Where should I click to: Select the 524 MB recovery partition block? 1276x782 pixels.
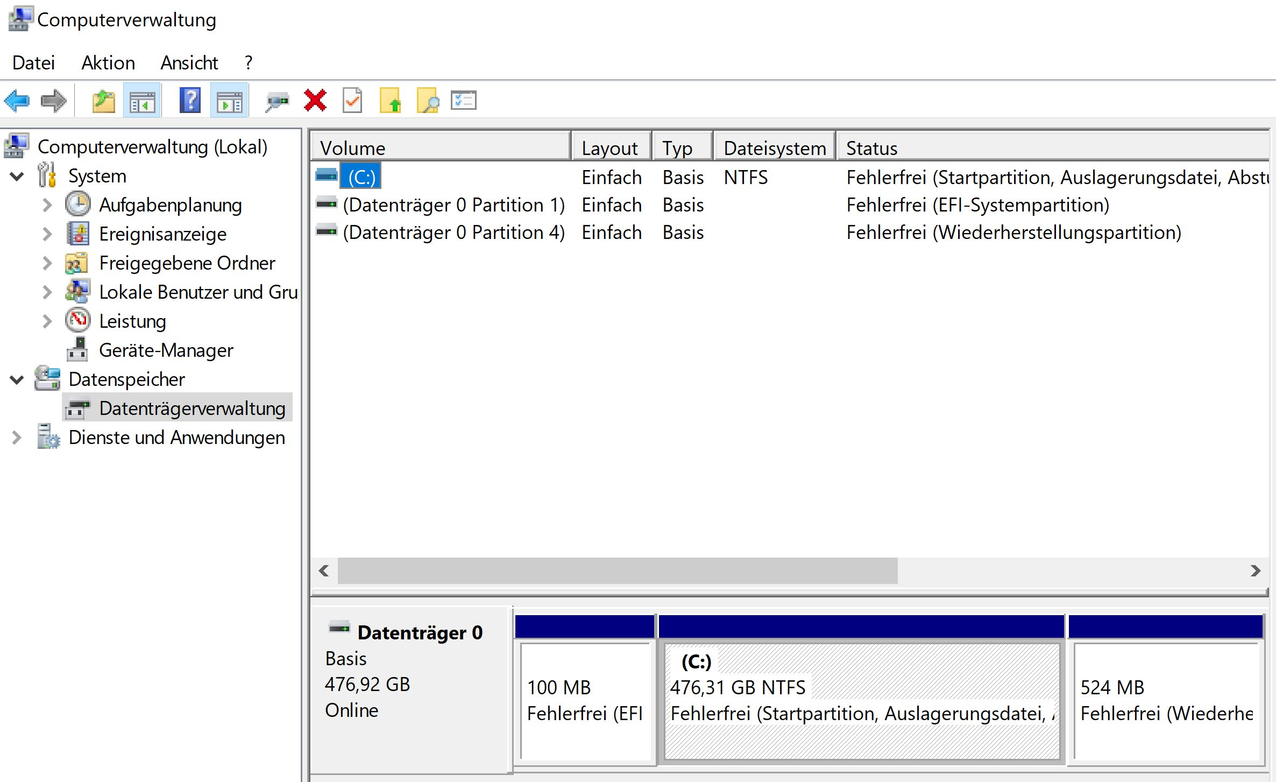tap(1166, 700)
